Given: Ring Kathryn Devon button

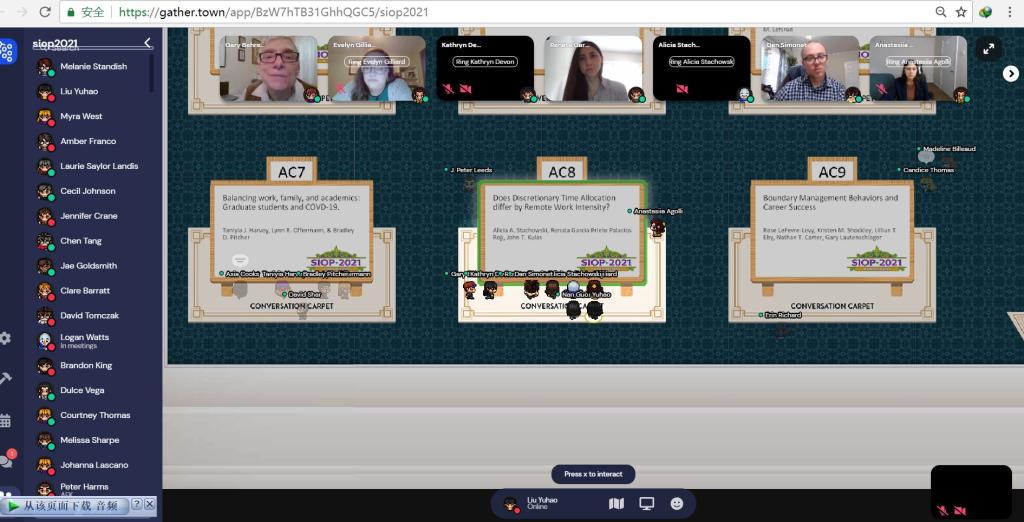Looking at the screenshot, I should (472, 62).
